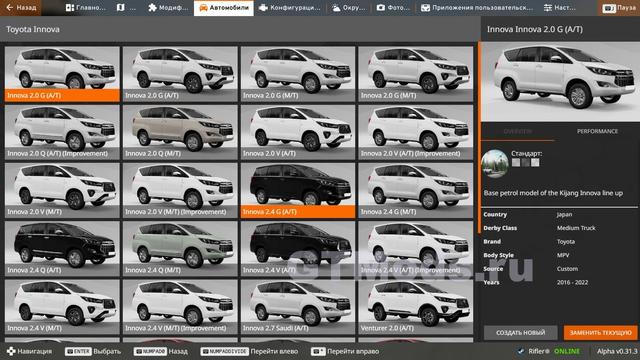Viewport: 640px width, 360px height.
Task: Click the Перейти вправо key hint
Action: (x=345, y=351)
